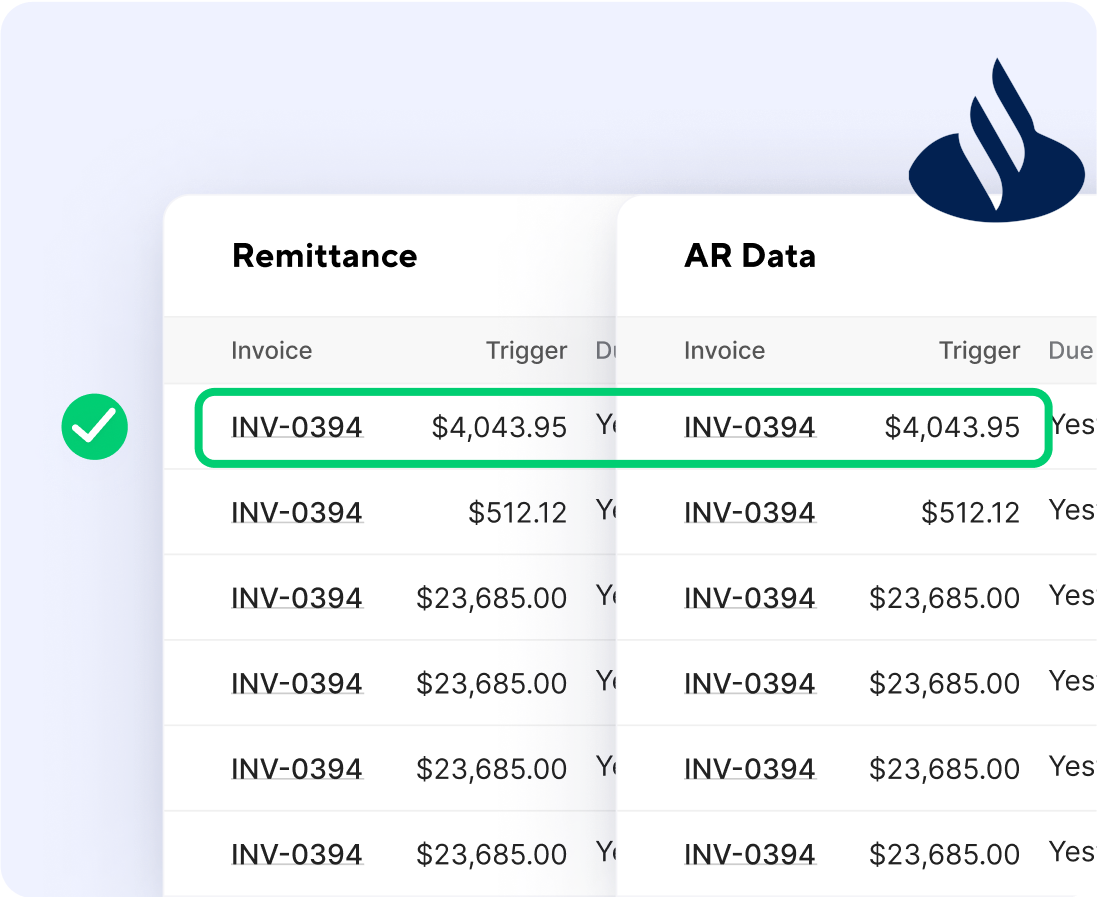Click the $4,043.95 amount in AR Data
Screen dimensions: 1097x897
[x=952, y=428]
